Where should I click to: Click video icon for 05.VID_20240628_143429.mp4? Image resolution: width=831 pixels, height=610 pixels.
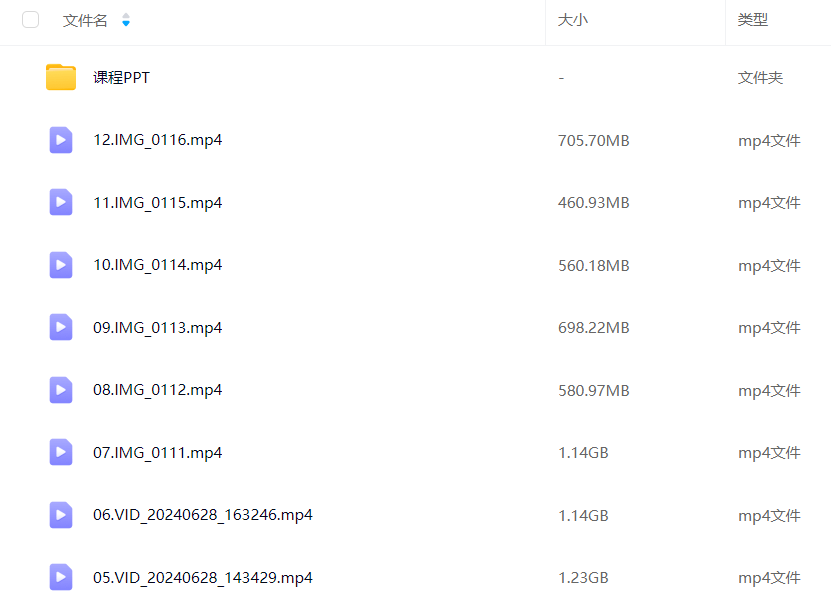(61, 577)
